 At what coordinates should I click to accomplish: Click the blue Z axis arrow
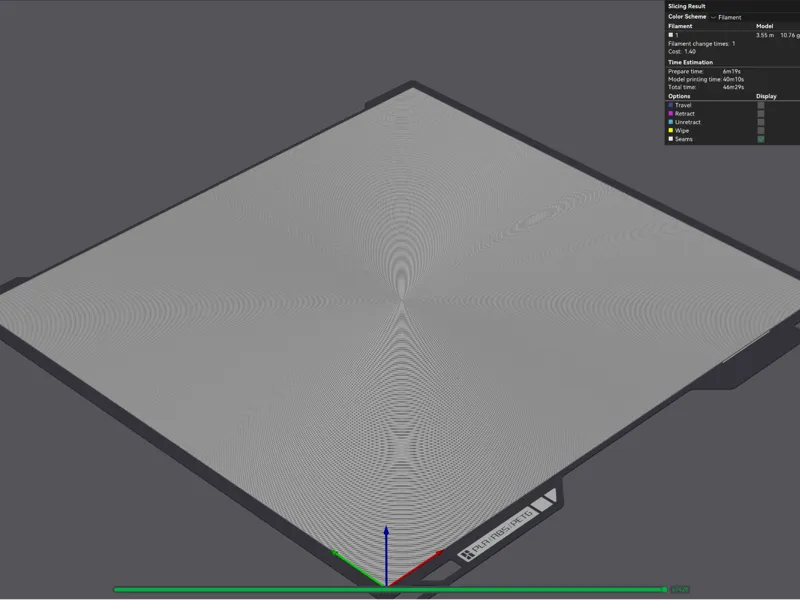tap(386, 556)
